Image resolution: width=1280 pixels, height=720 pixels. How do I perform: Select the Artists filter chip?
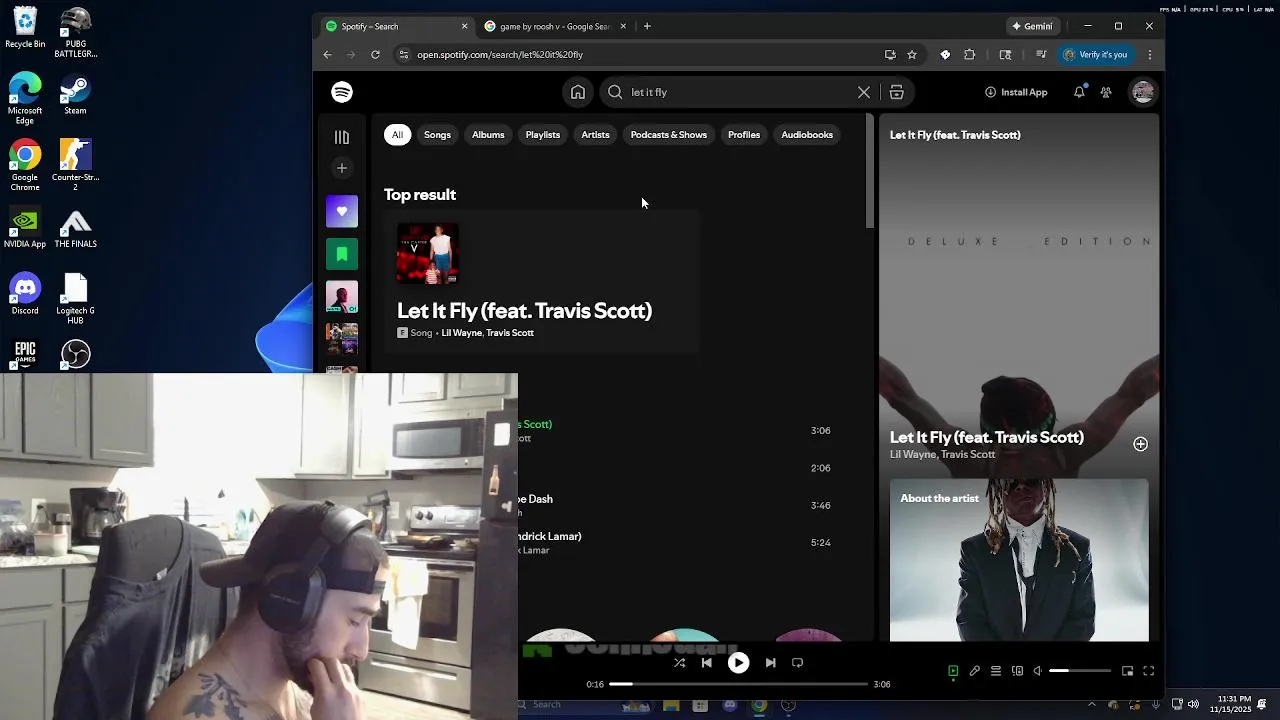[x=595, y=135]
